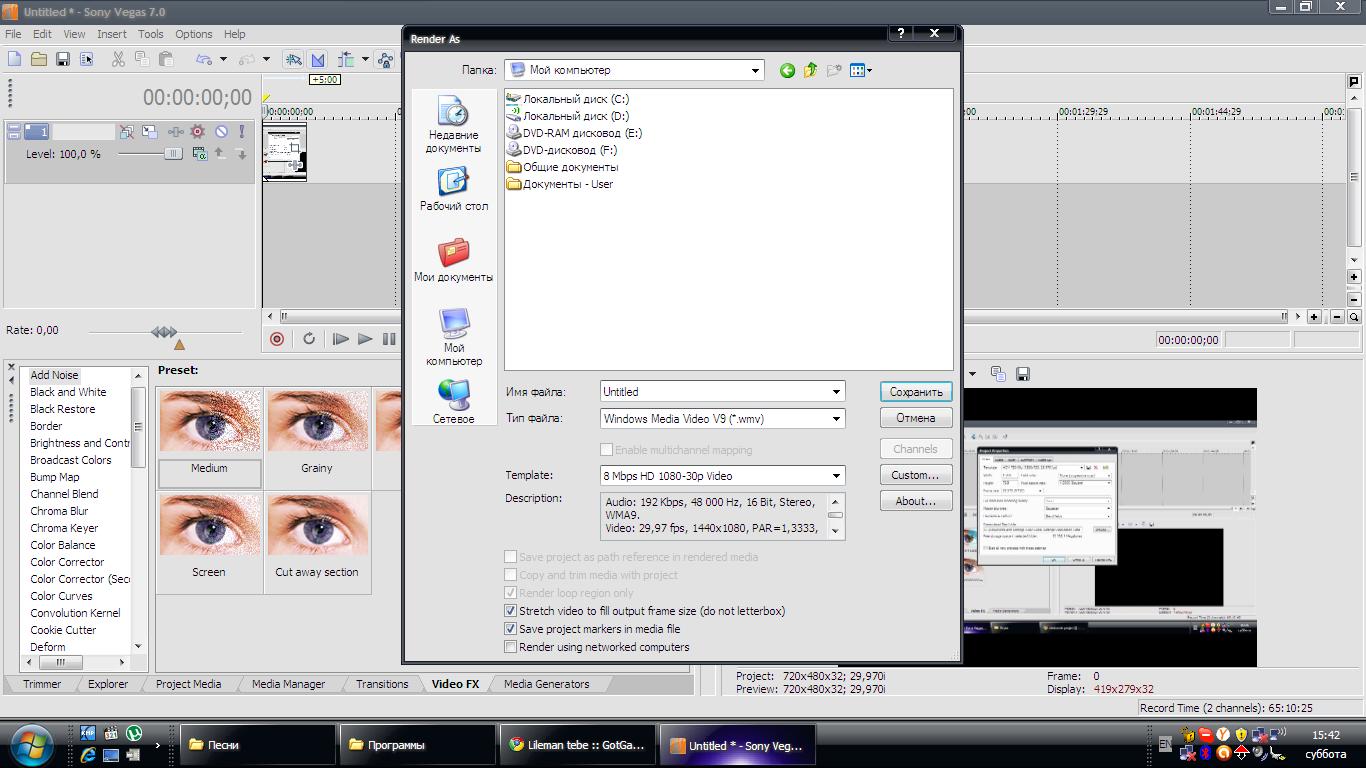This screenshot has width=1366, height=768.
Task: Expand the Папка location dropdown
Action: coord(756,70)
